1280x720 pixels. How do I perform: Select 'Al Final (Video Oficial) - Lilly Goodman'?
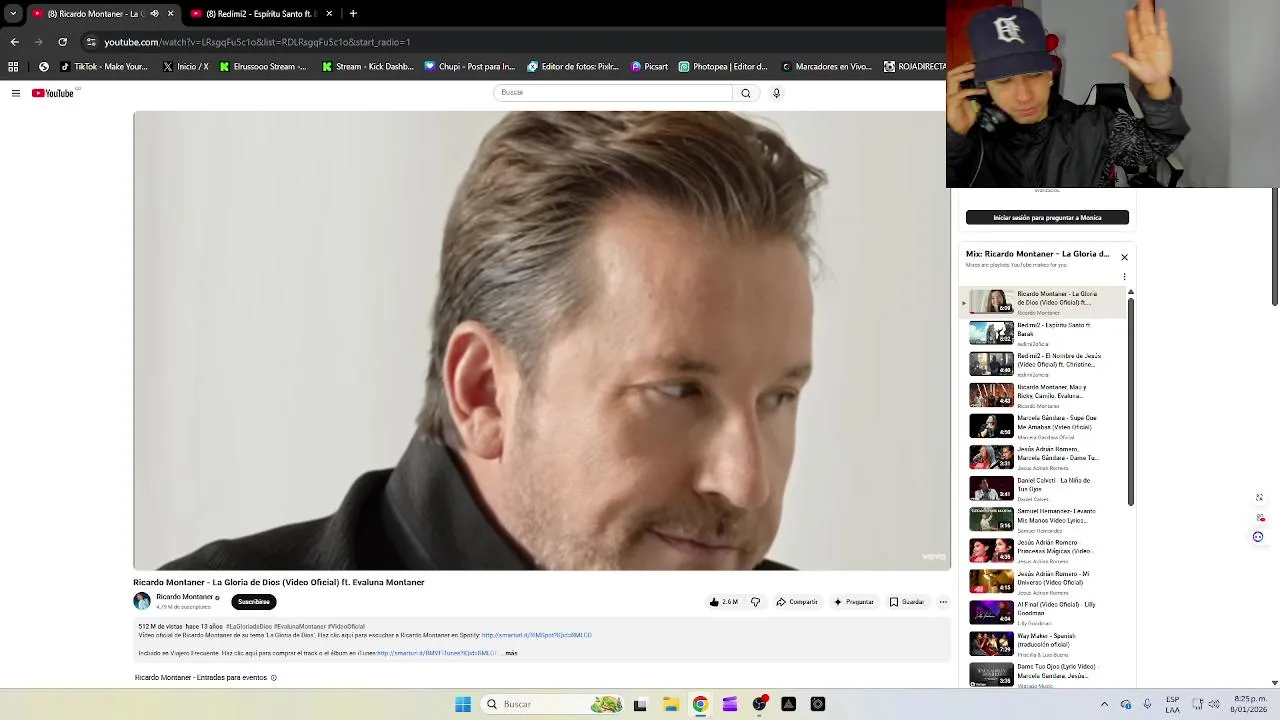pos(1043,612)
